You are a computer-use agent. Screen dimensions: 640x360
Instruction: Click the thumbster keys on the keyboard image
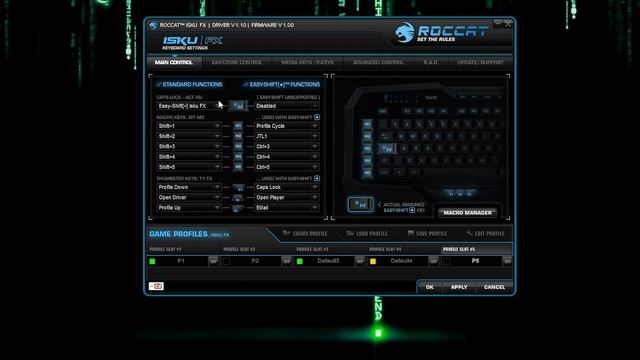pyautogui.click(x=460, y=194)
